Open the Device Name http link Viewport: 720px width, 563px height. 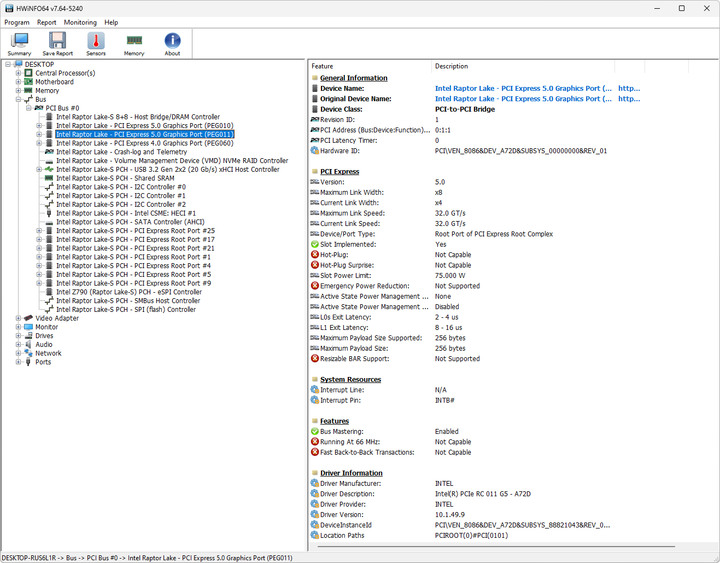(629, 88)
